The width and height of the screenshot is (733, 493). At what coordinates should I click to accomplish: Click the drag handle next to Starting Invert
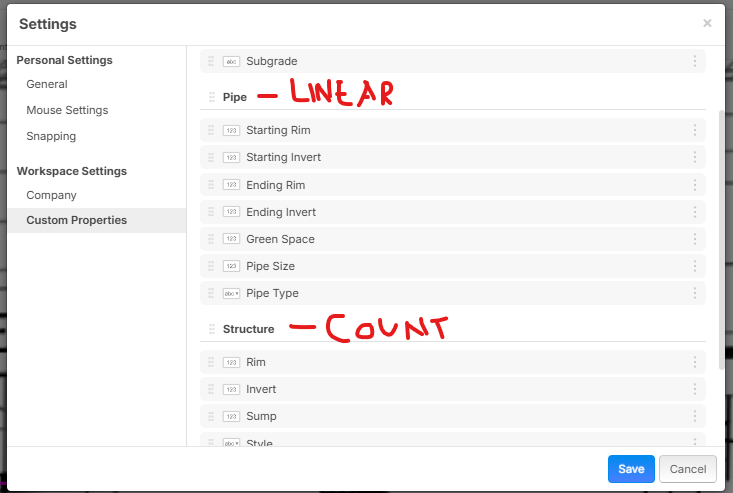tap(211, 157)
